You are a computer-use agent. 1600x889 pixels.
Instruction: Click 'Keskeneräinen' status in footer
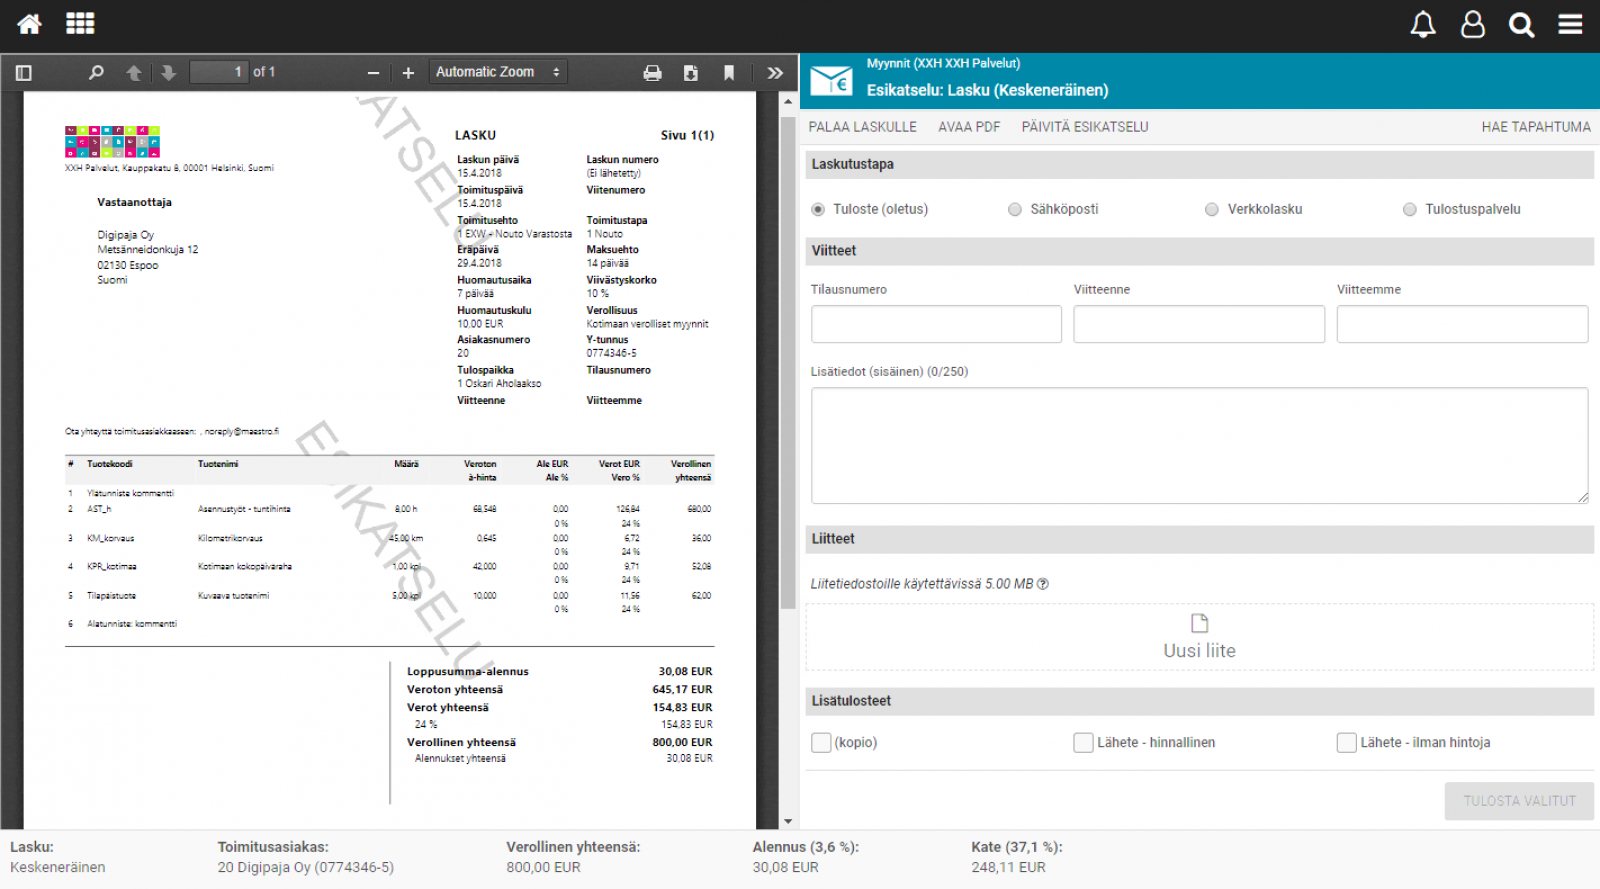click(58, 867)
